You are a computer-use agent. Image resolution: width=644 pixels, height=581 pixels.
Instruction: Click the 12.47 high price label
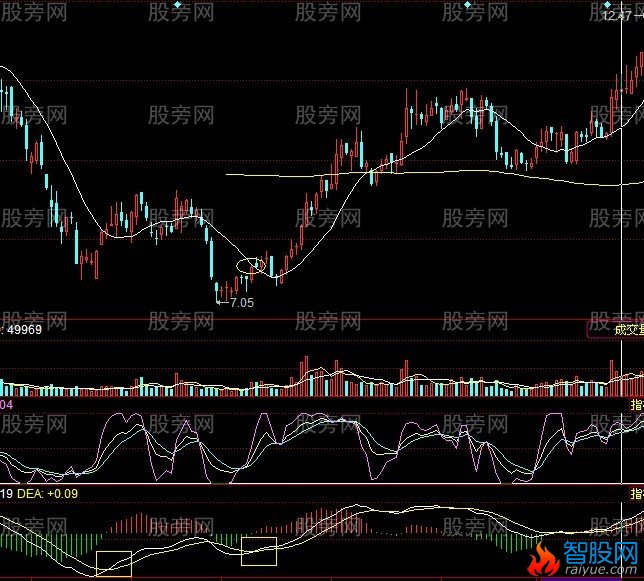[616, 16]
